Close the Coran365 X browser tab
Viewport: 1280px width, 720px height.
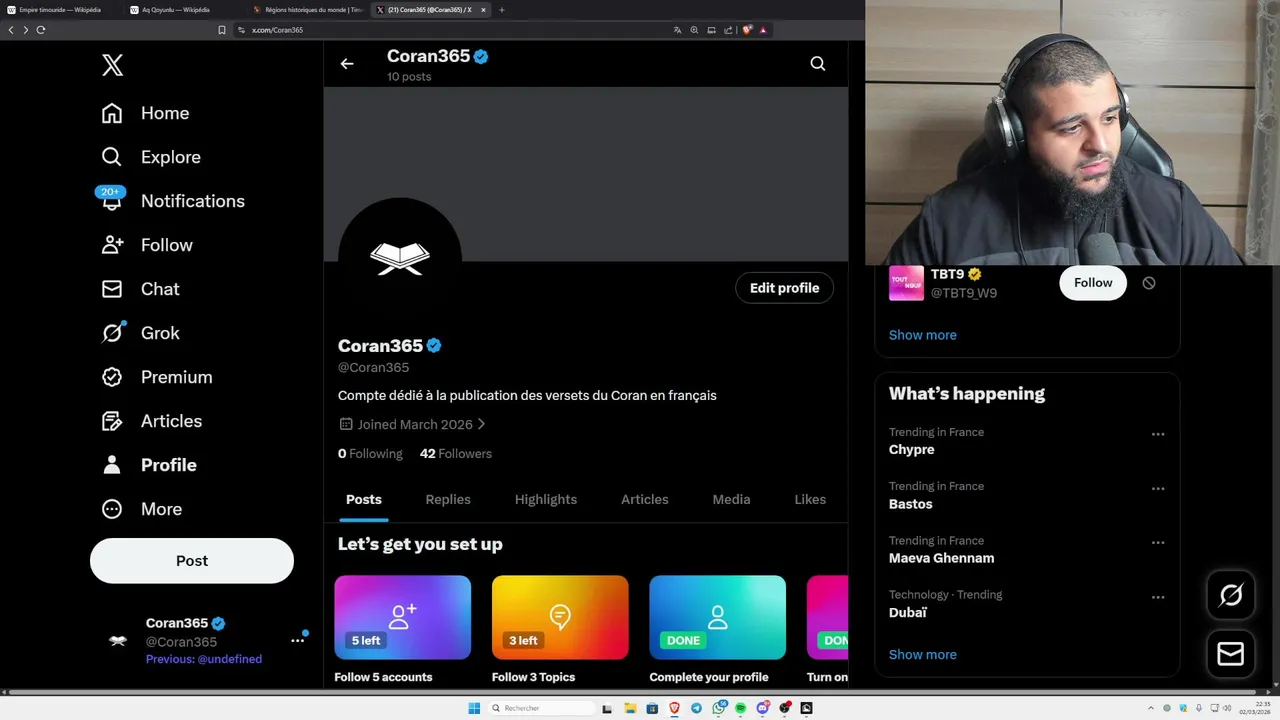(483, 10)
